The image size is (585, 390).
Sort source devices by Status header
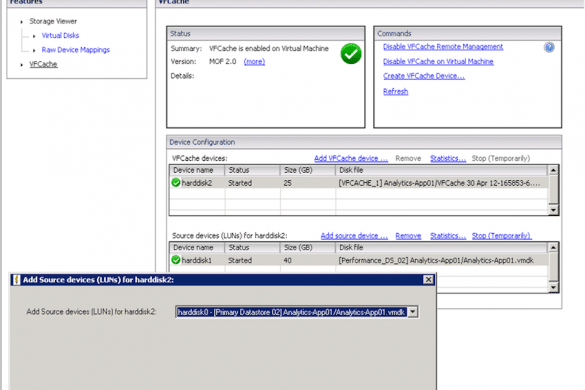252,247
